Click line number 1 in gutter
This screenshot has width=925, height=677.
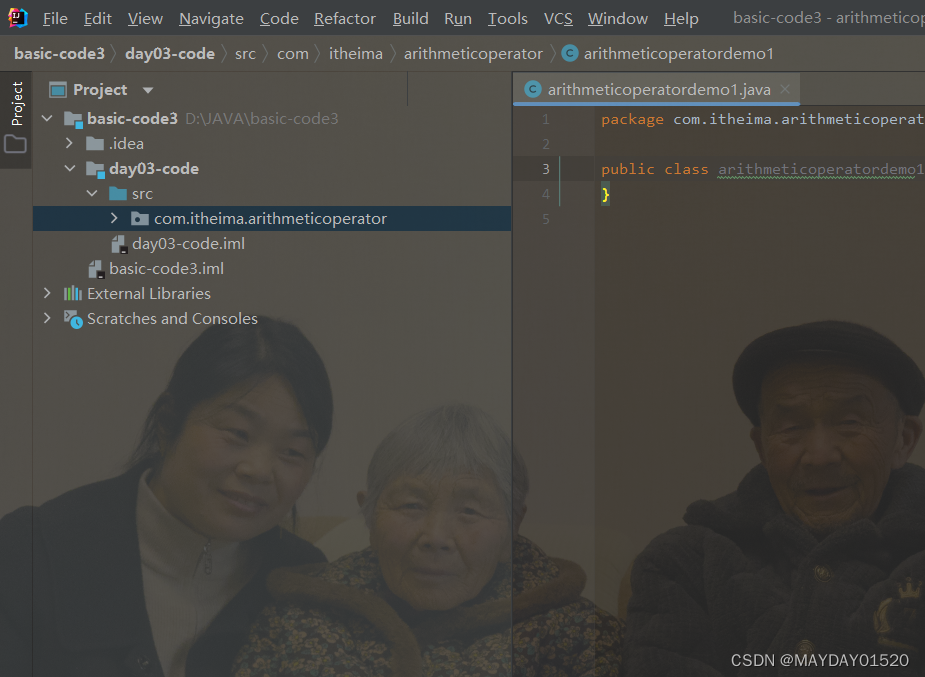tap(546, 119)
